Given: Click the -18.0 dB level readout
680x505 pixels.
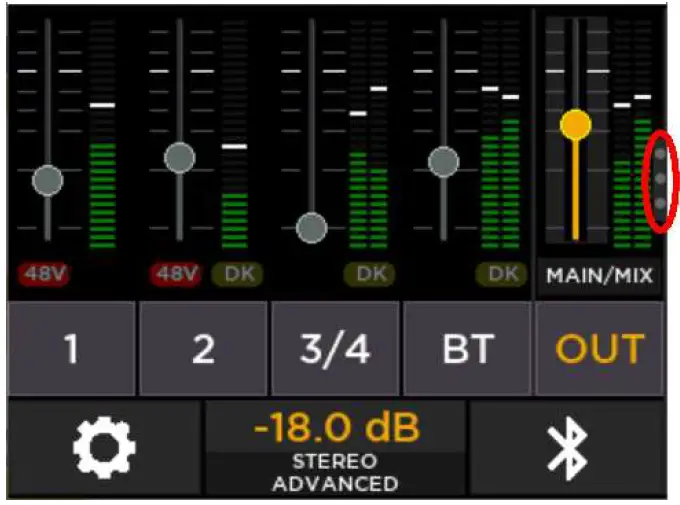Looking at the screenshot, I should 337,427.
